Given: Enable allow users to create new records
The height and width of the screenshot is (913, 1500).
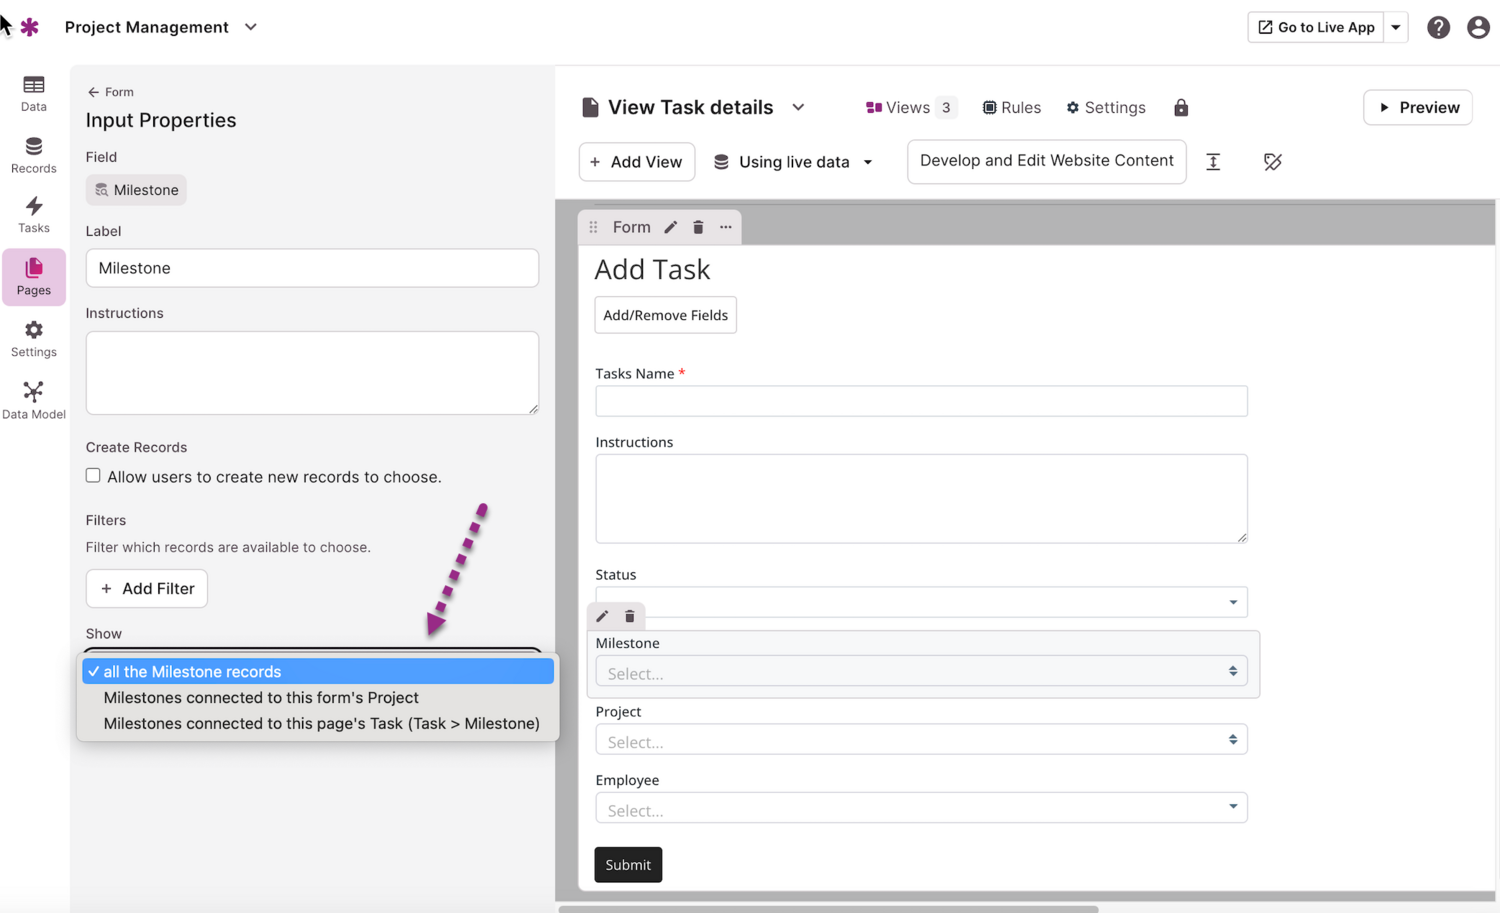Looking at the screenshot, I should [x=93, y=476].
